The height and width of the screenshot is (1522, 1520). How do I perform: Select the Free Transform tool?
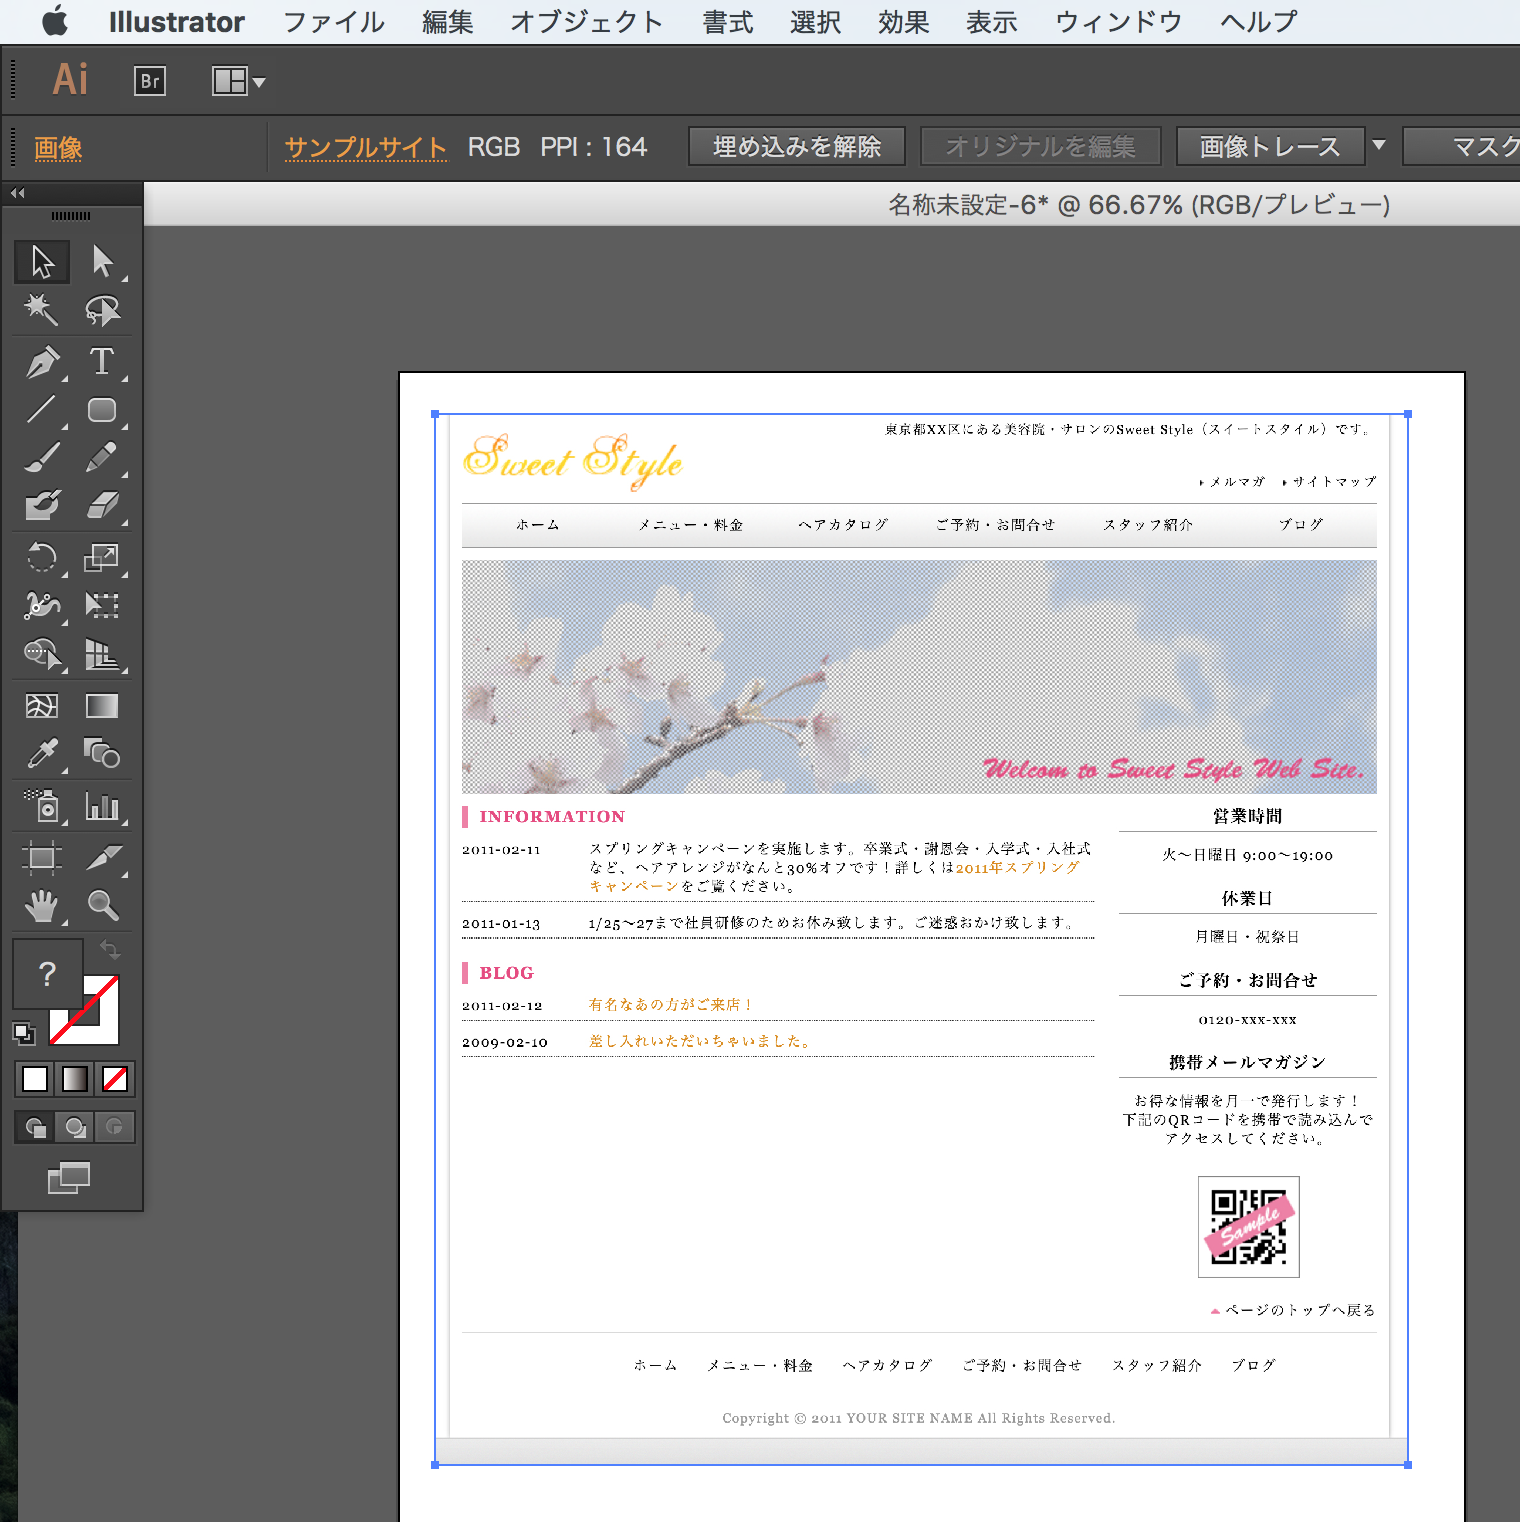[102, 605]
